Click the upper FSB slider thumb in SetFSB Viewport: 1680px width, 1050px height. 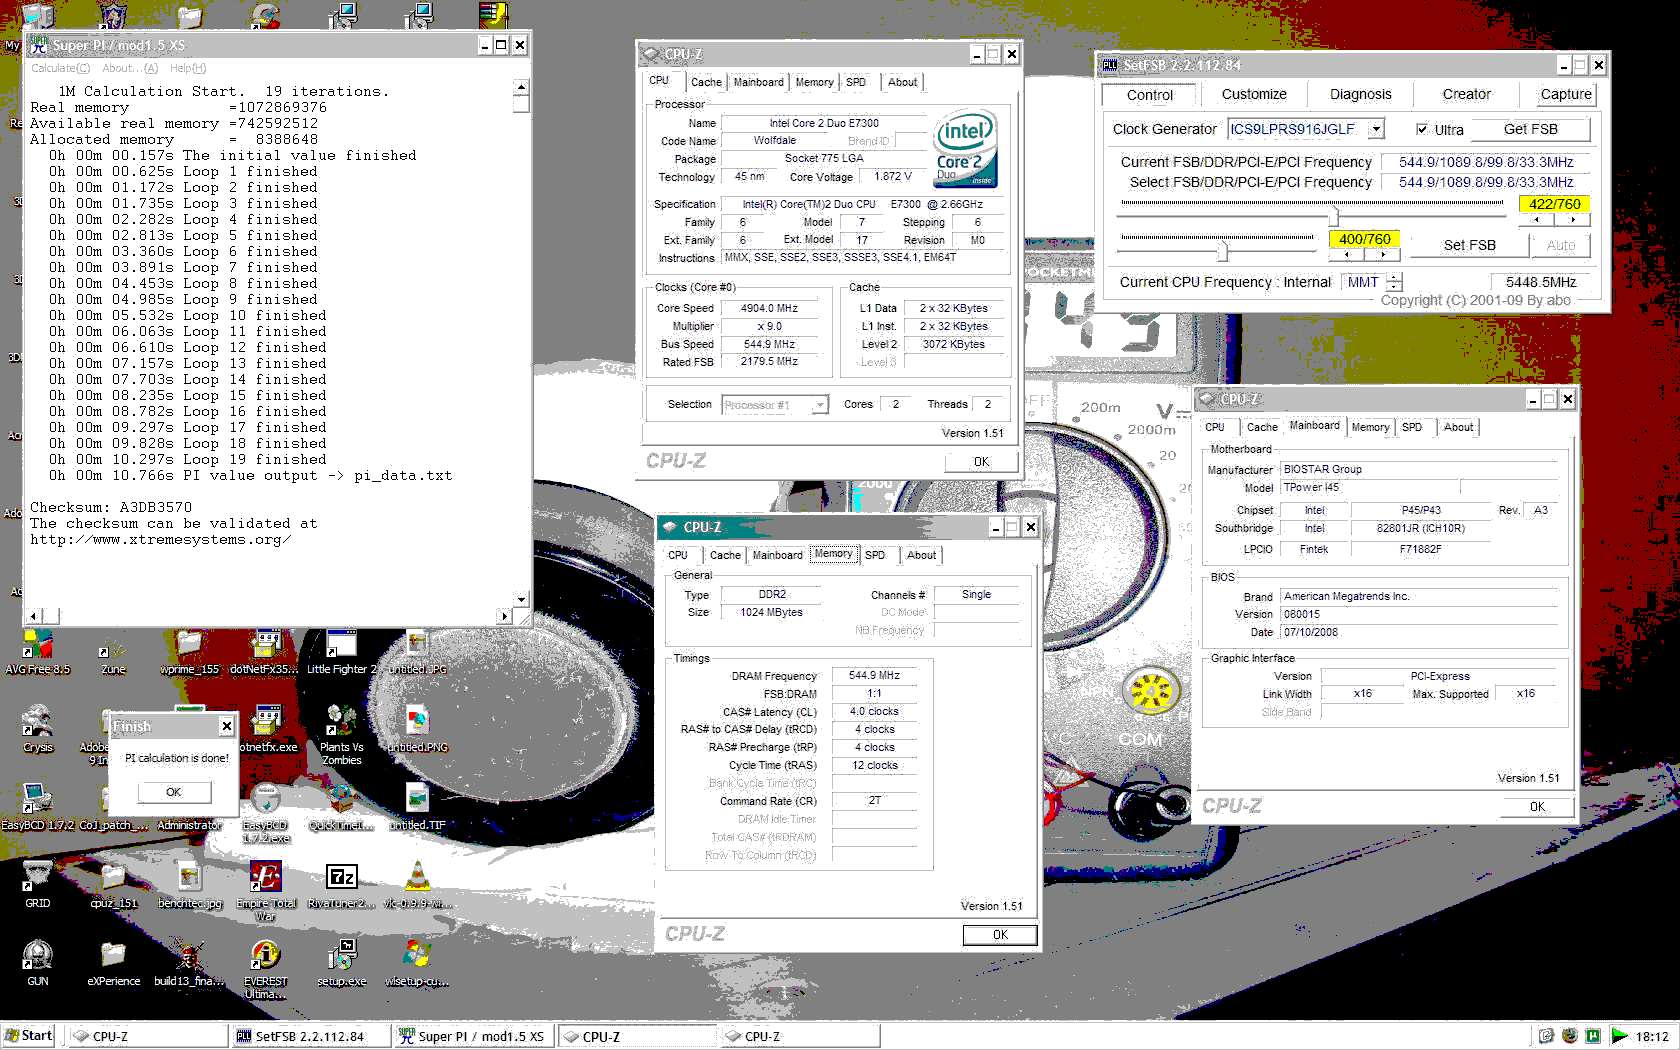1334,214
